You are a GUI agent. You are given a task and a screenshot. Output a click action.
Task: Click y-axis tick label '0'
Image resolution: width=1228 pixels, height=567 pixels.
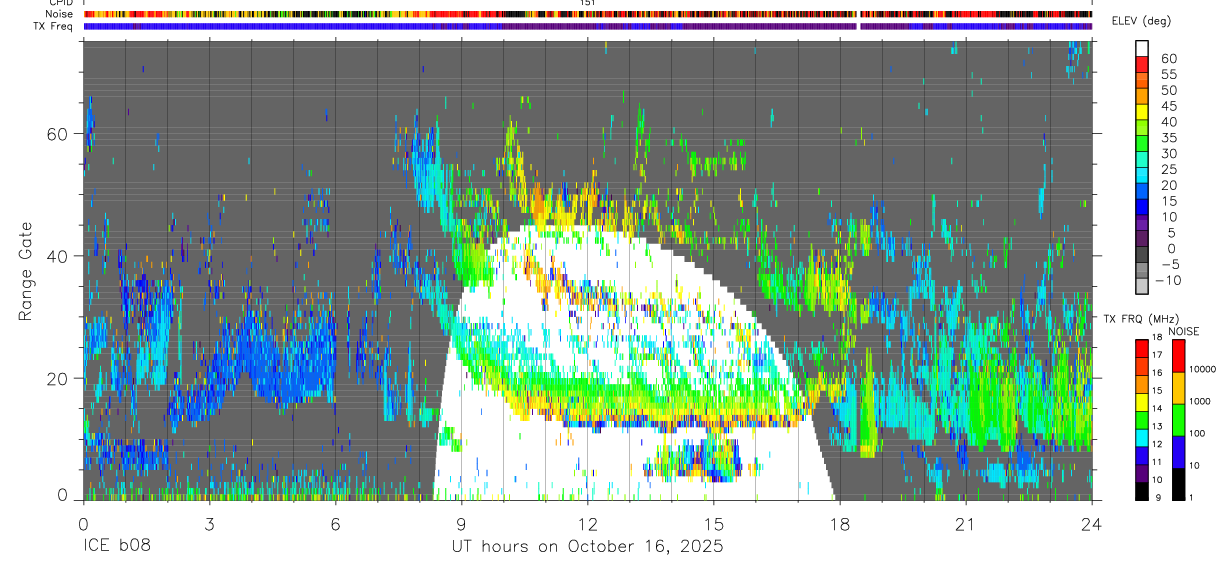pyautogui.click(x=63, y=495)
